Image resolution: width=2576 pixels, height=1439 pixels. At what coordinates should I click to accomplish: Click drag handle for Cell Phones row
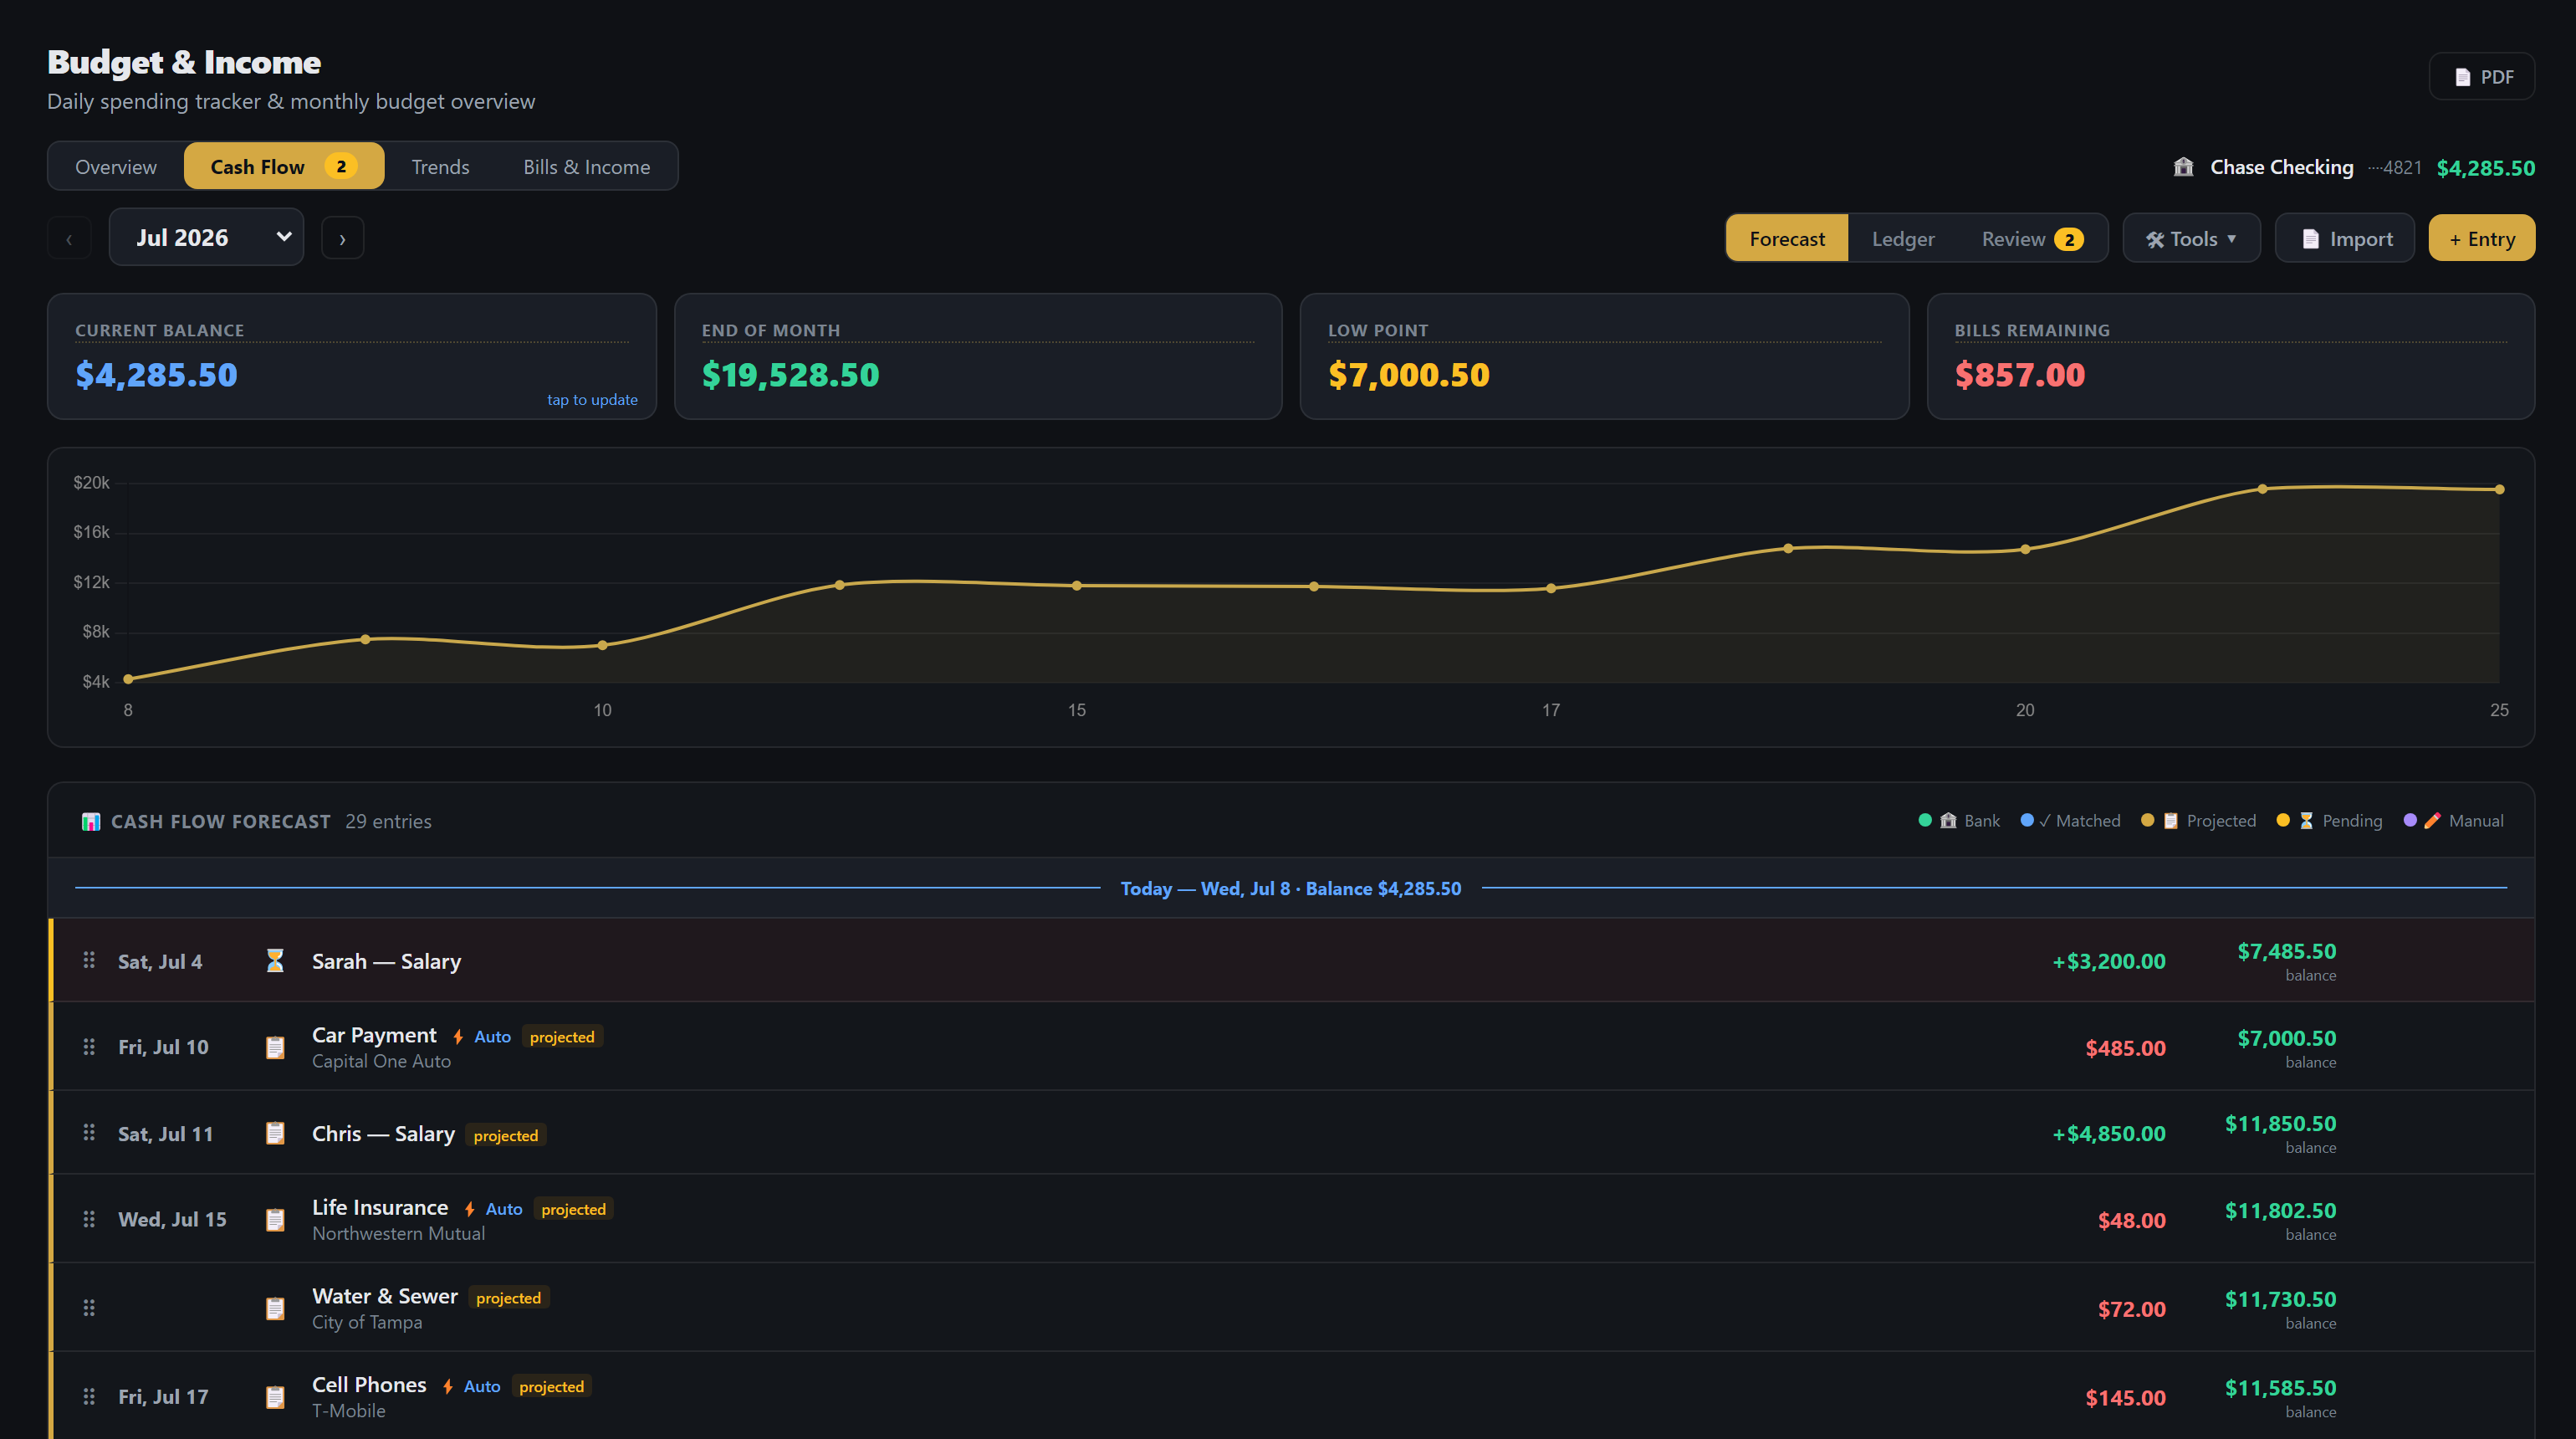pos(89,1397)
